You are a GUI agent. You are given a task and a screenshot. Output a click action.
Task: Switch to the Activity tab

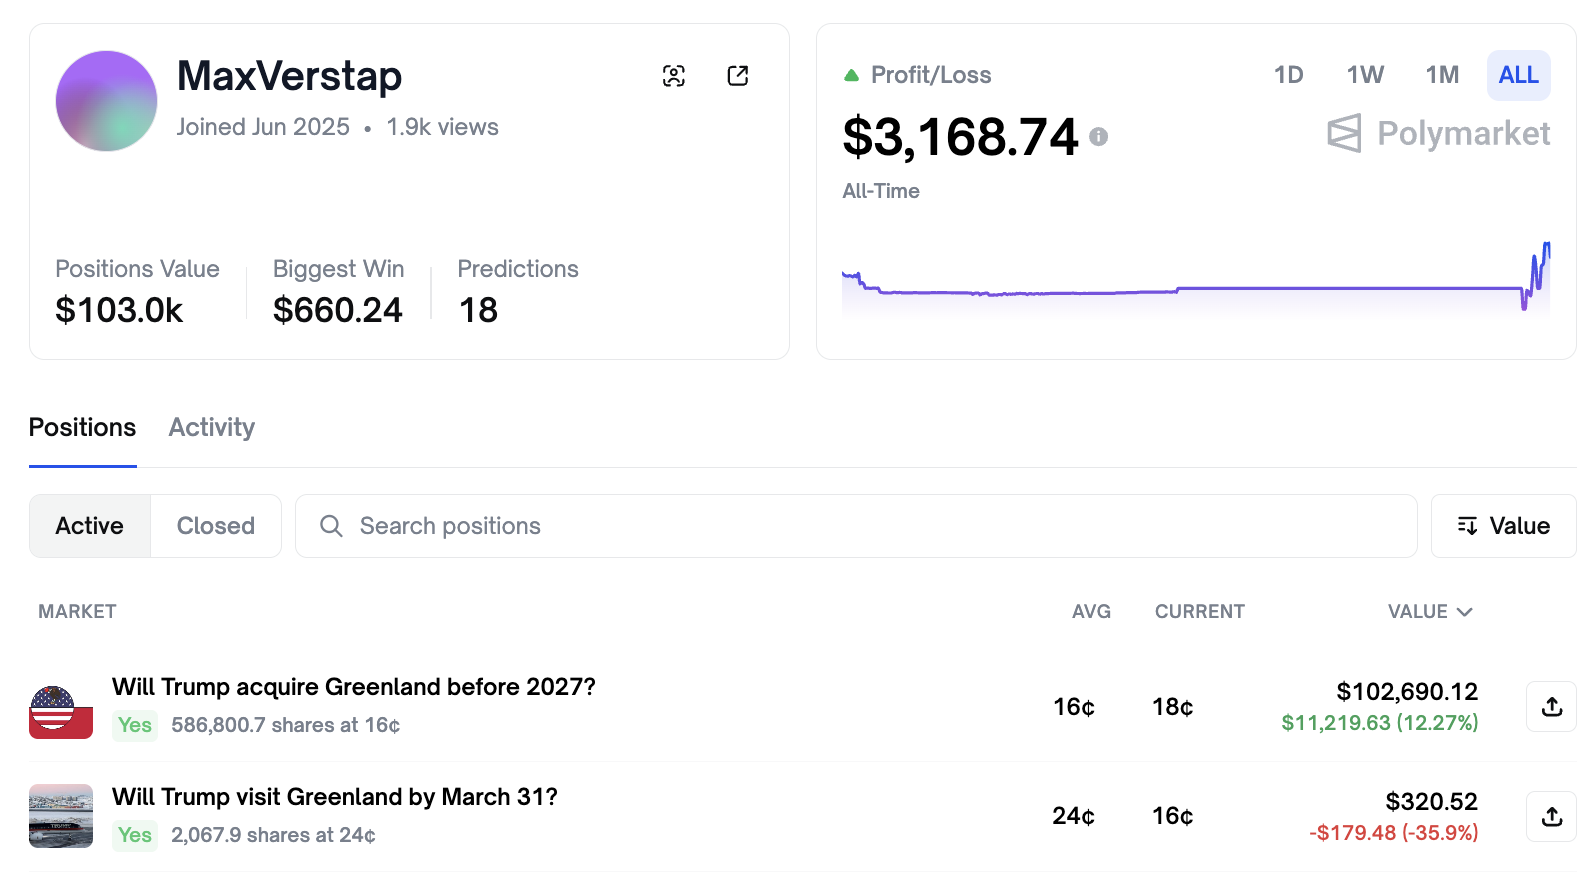(x=212, y=427)
